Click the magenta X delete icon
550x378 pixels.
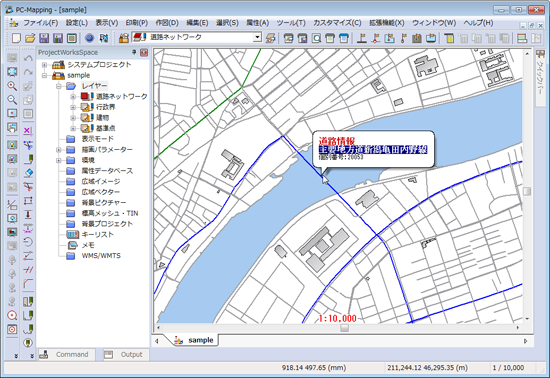[x=28, y=131]
